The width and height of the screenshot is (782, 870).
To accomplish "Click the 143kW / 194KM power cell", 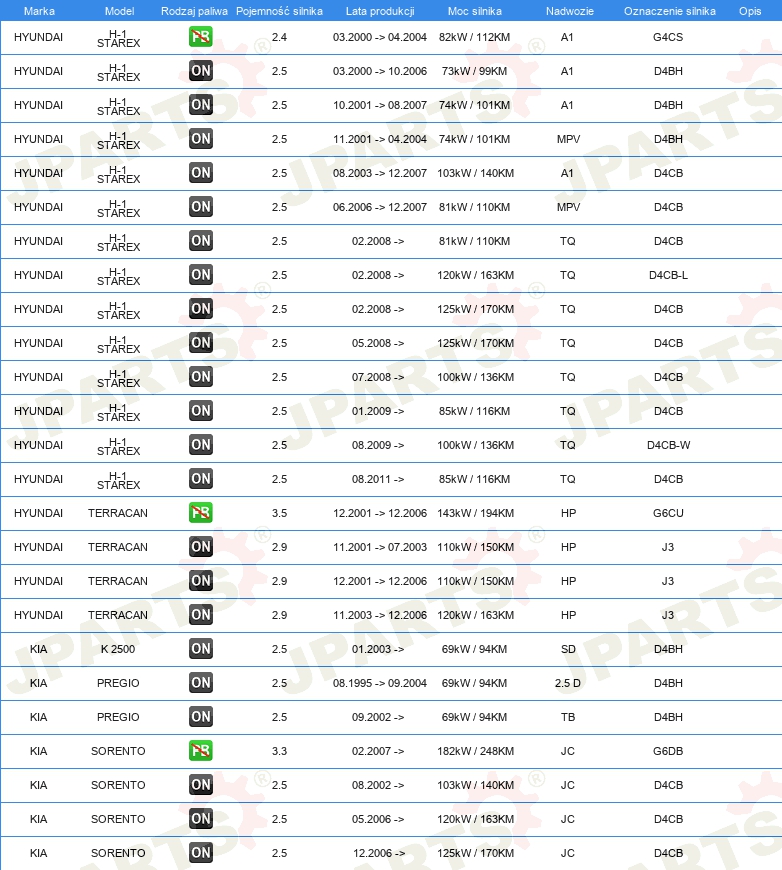I will click(476, 513).
